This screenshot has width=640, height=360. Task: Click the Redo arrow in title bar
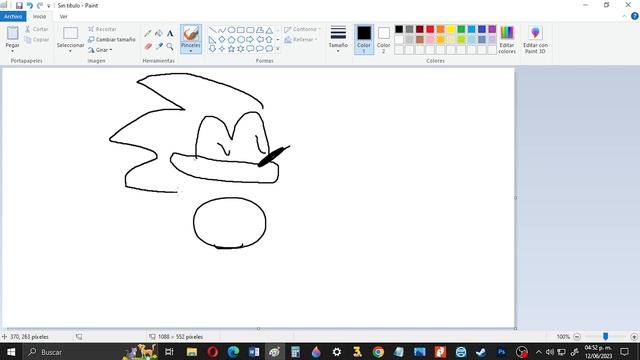[40, 5]
